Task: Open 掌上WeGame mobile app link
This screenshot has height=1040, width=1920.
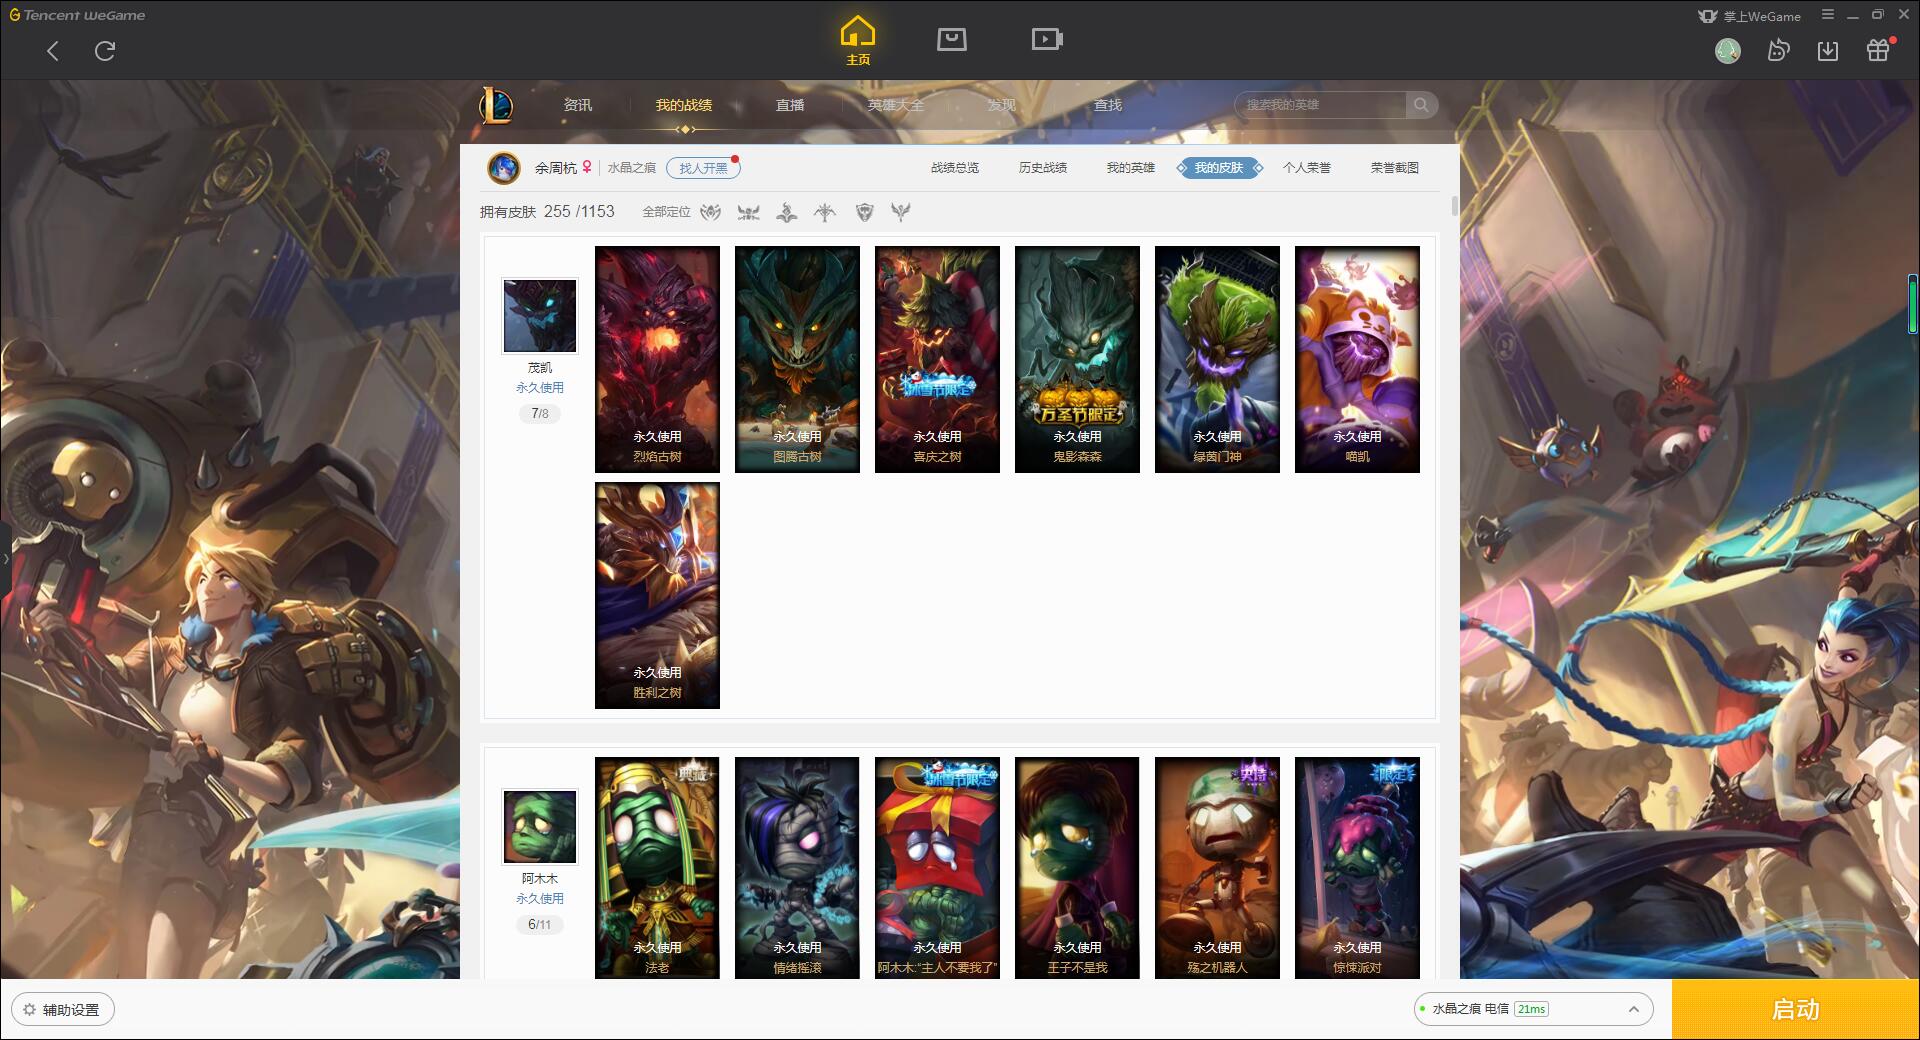Action: pyautogui.click(x=1750, y=16)
